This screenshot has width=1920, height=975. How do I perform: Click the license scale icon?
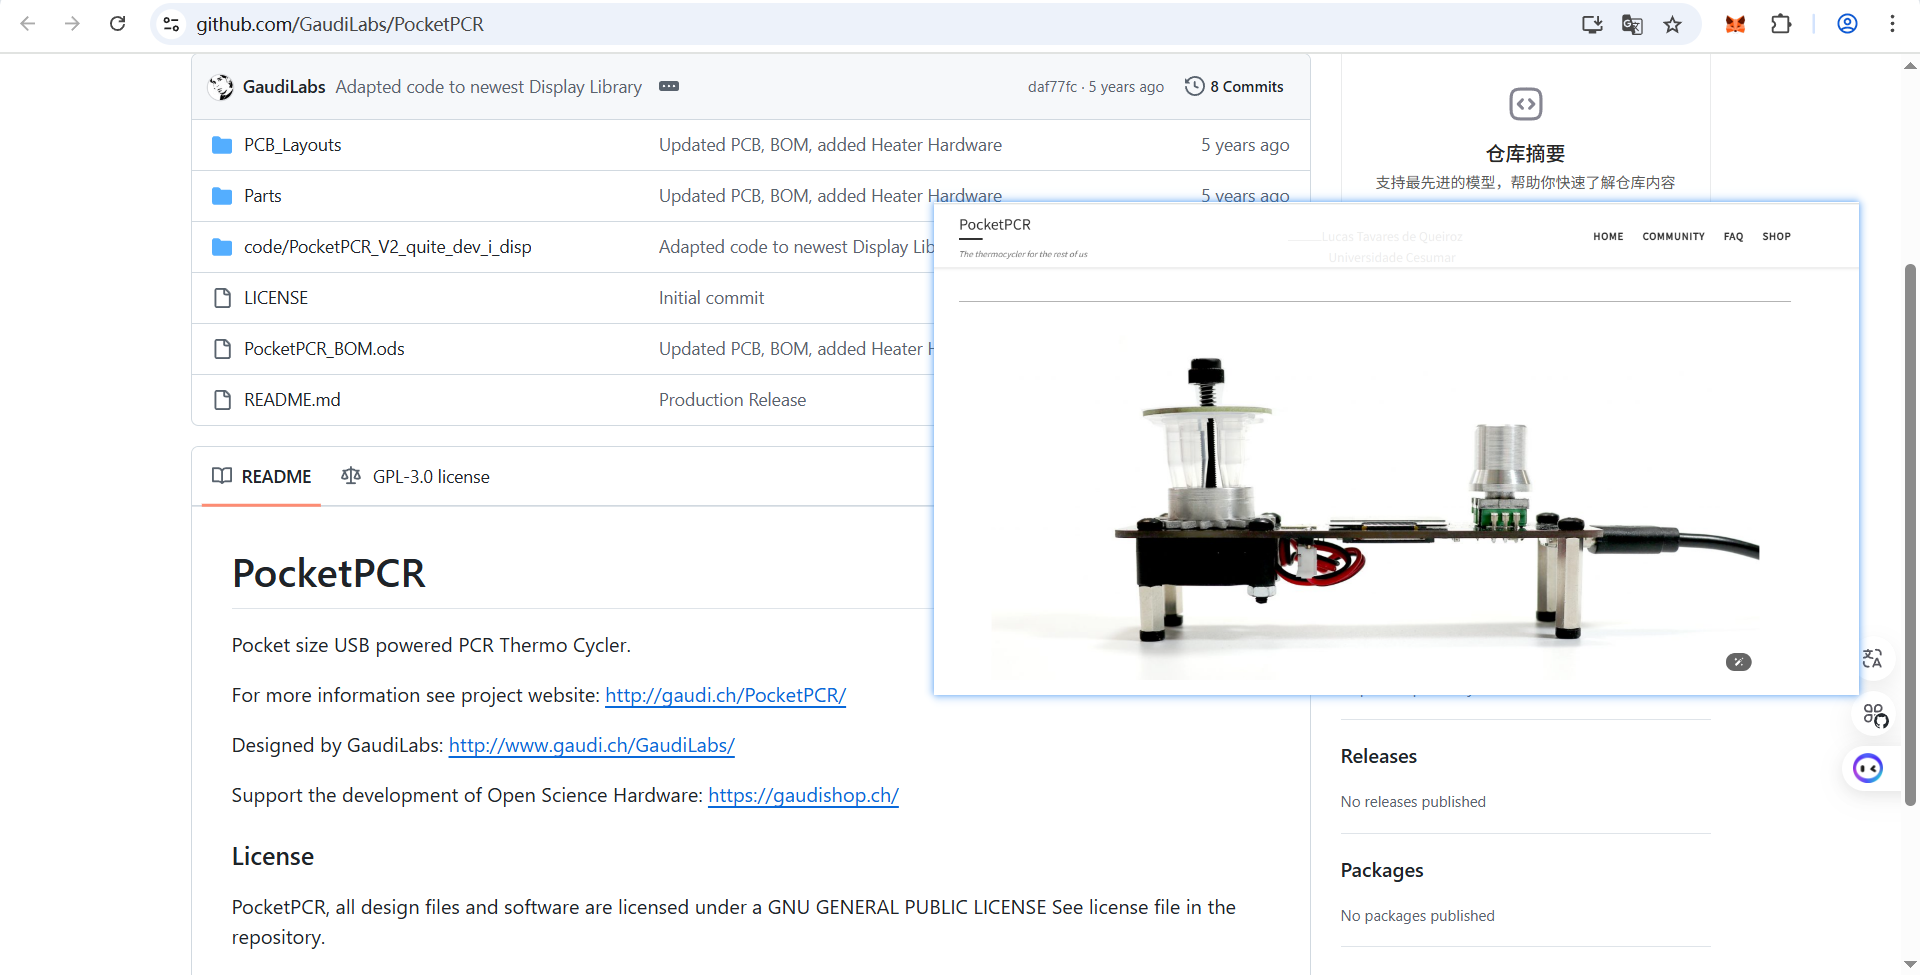pyautogui.click(x=350, y=476)
